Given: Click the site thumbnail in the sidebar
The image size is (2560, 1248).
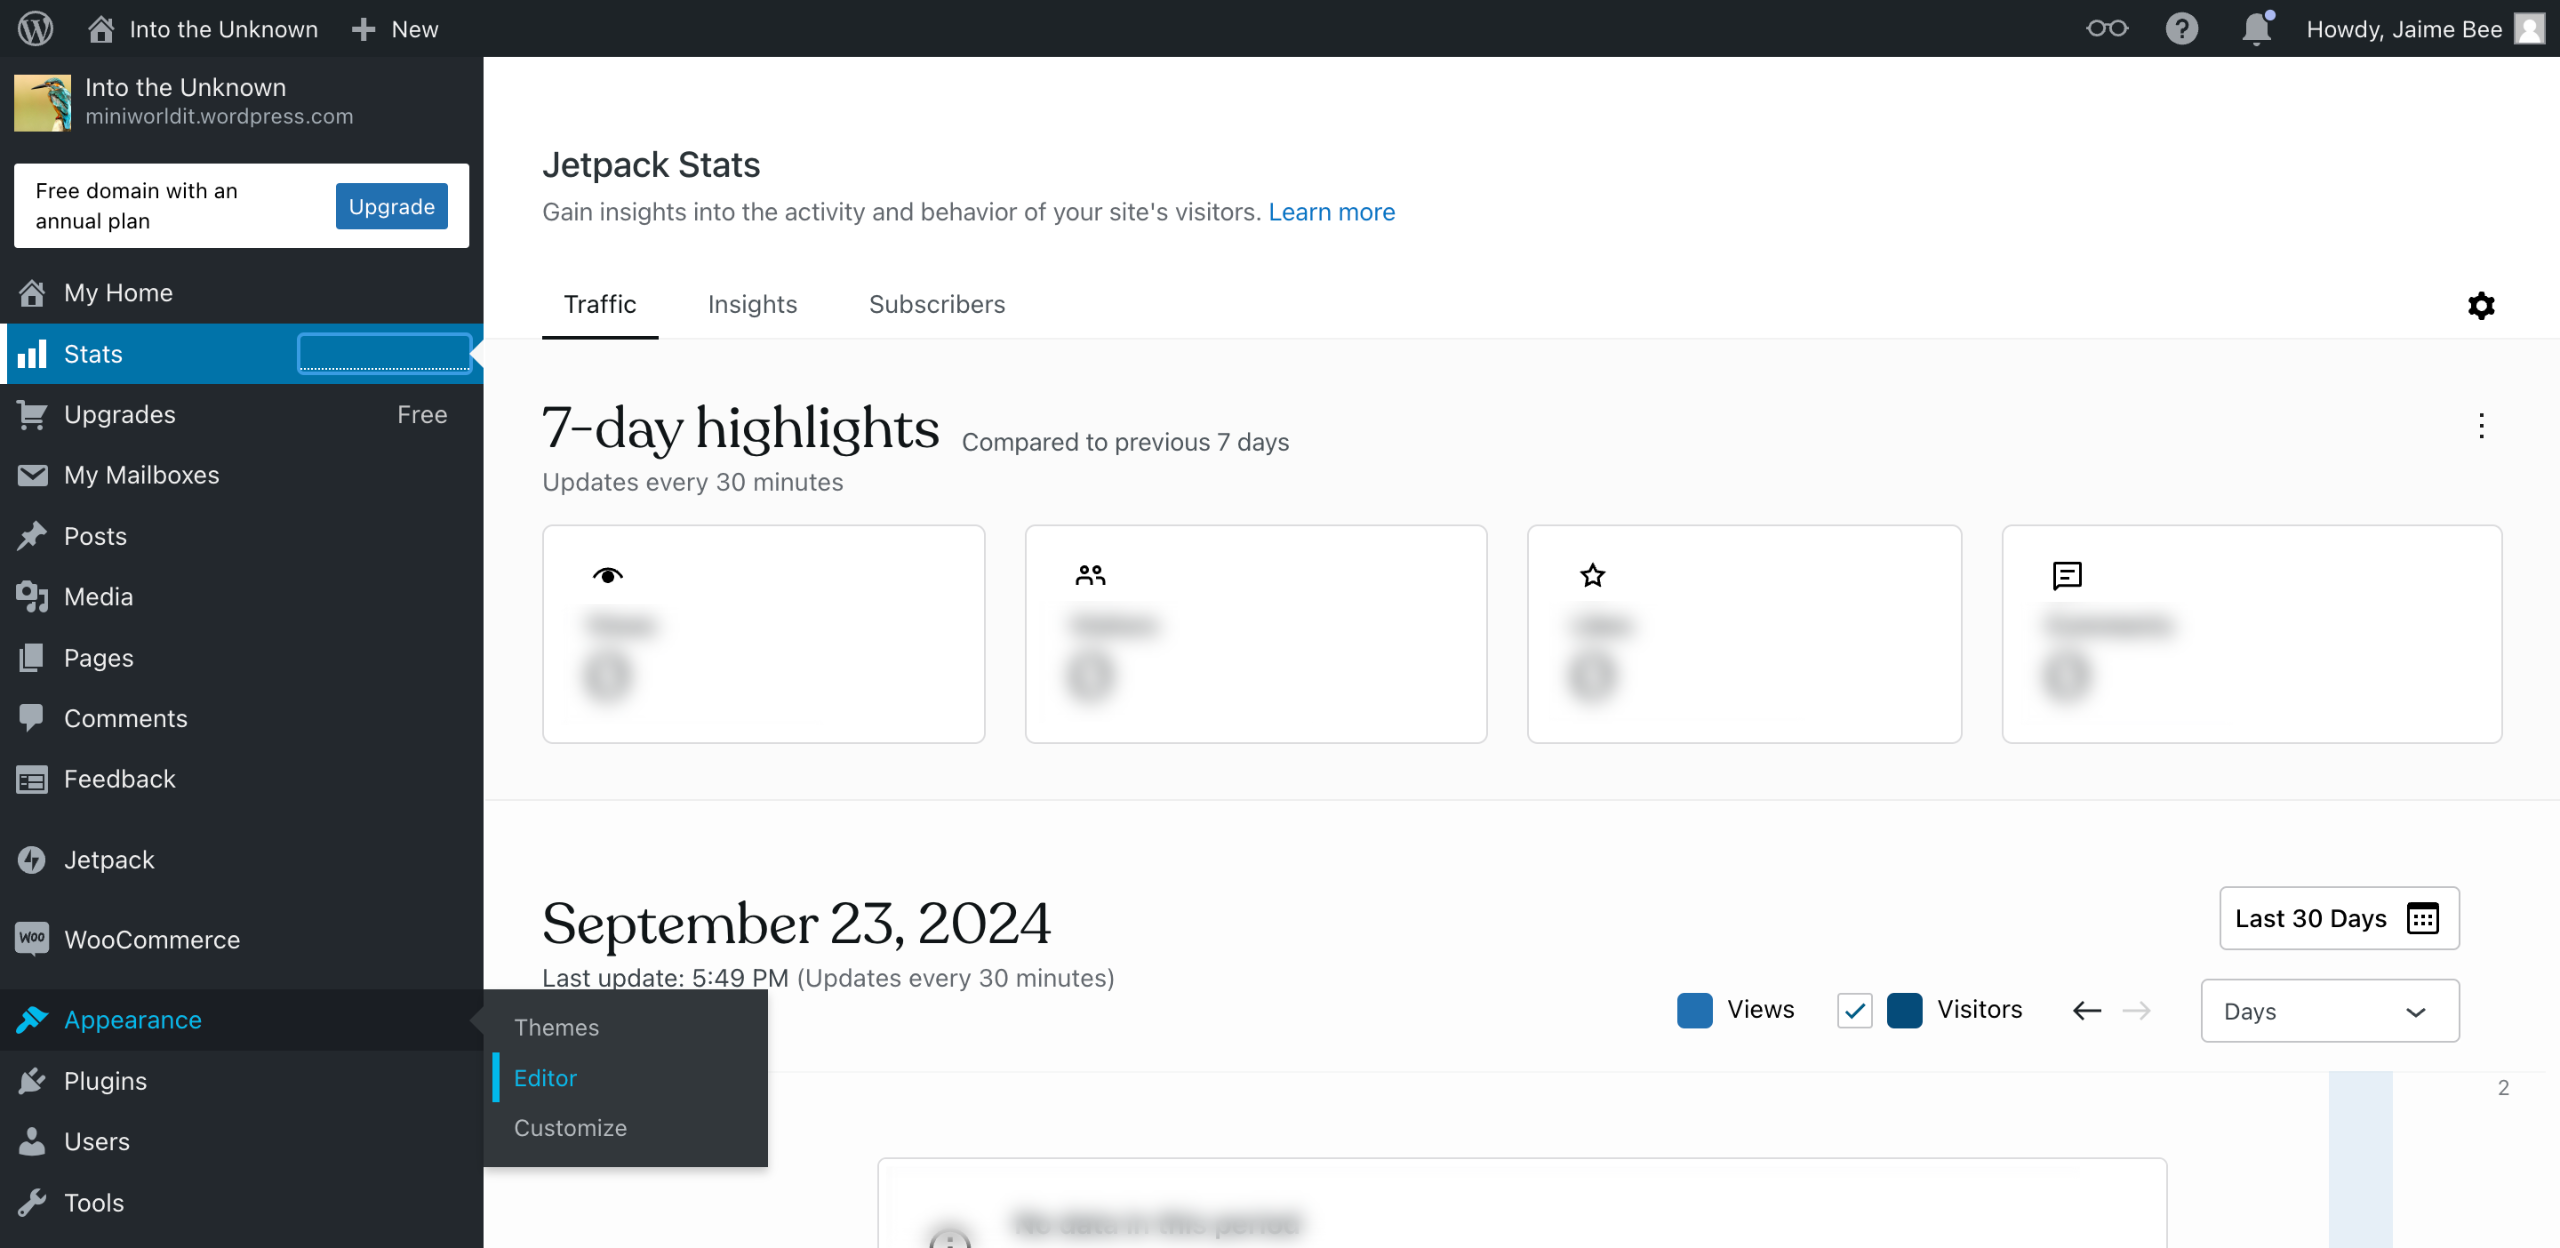Looking at the screenshot, I should (42, 102).
